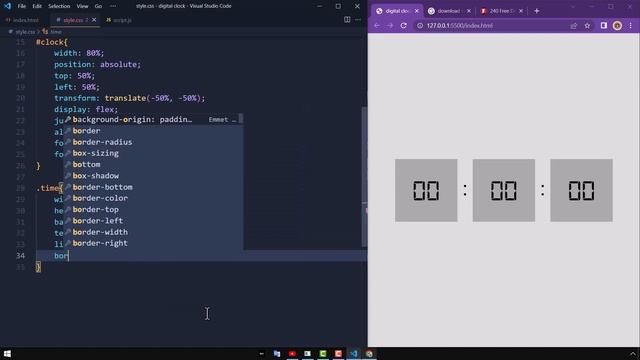The height and width of the screenshot is (360, 640).
Task: Click the transform: translate line
Action: tap(129, 98)
